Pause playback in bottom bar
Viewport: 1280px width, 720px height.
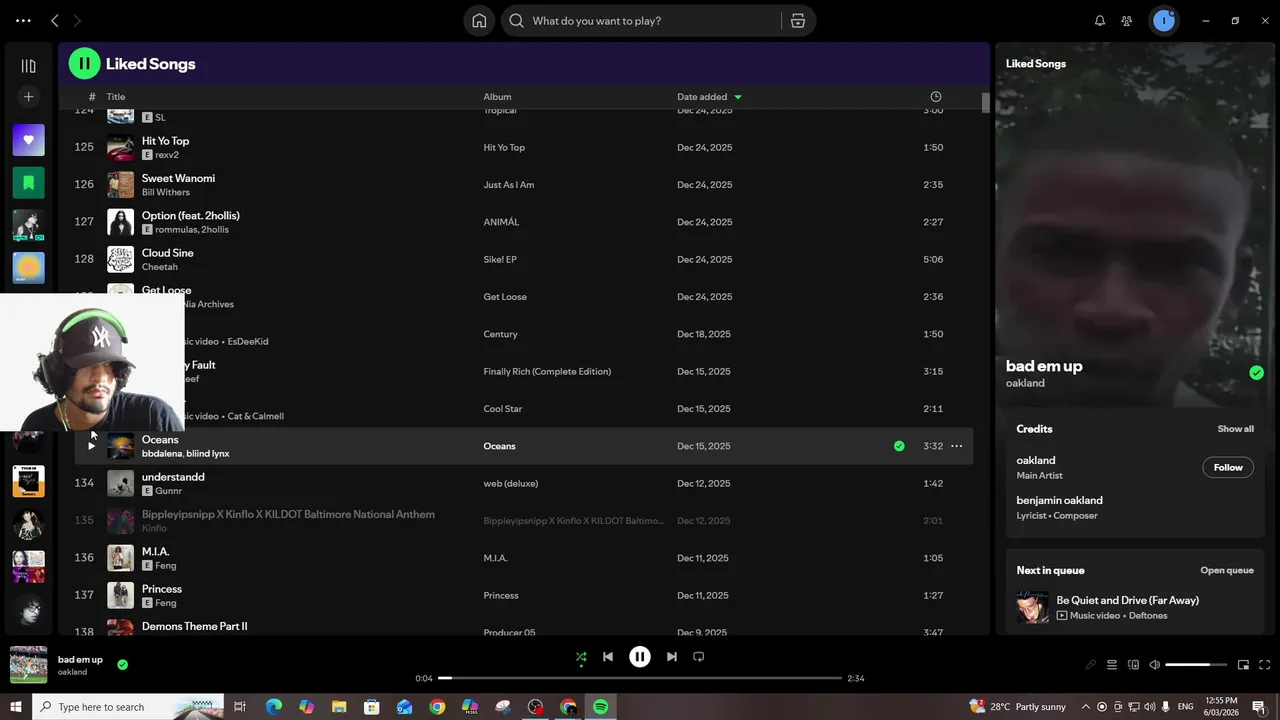(640, 657)
